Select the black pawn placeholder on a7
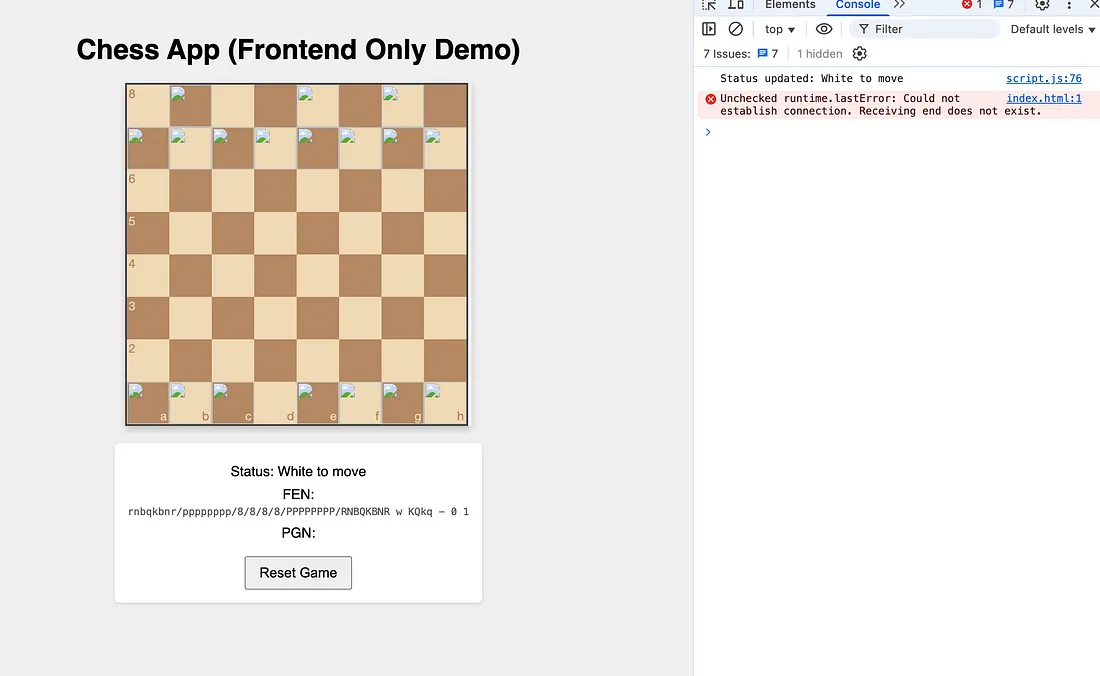 click(148, 148)
